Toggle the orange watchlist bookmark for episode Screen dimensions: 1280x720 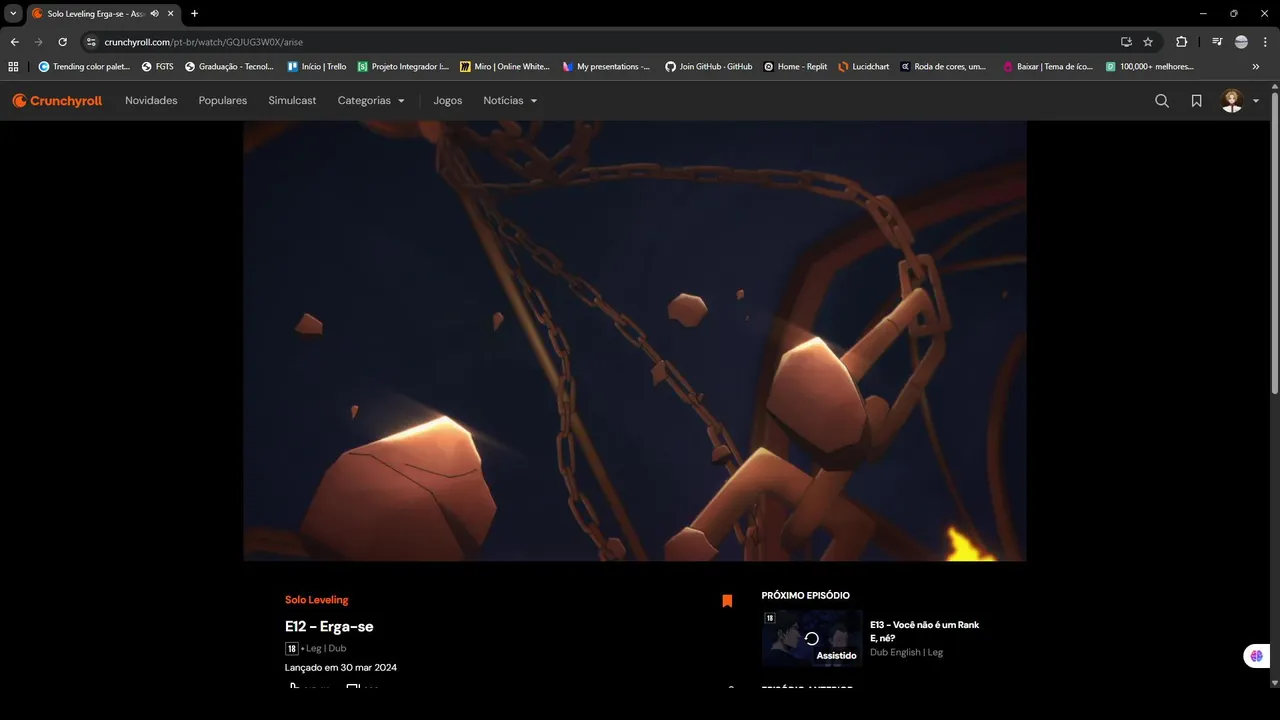(727, 601)
